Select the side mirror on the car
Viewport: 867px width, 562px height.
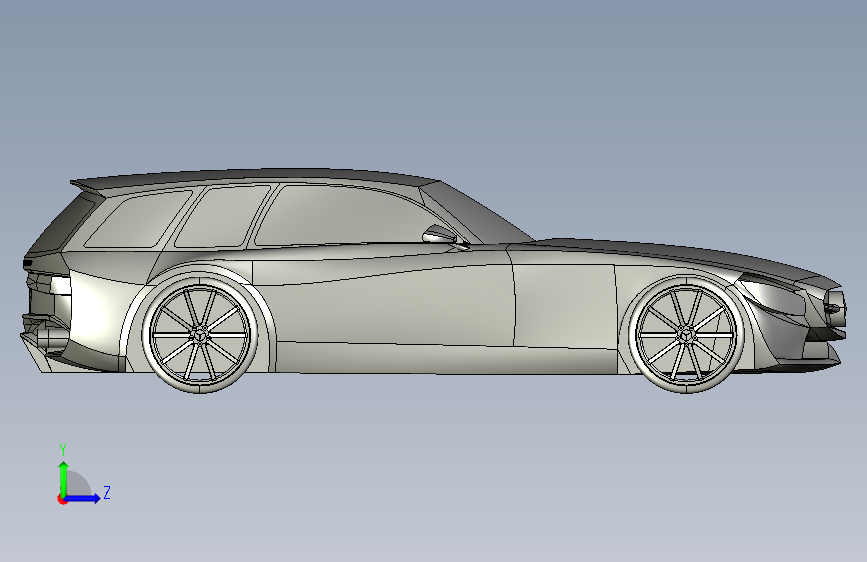(x=440, y=235)
